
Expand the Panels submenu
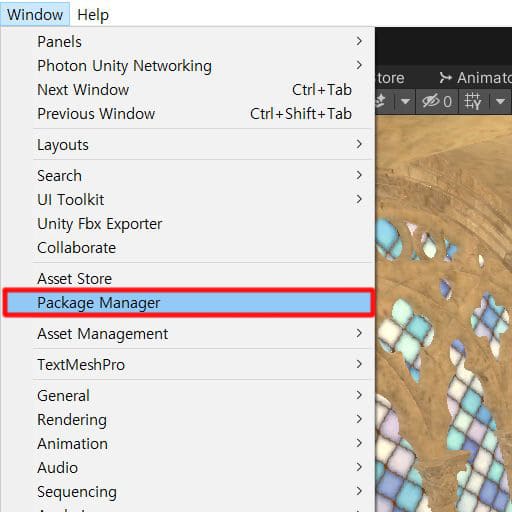coord(187,42)
